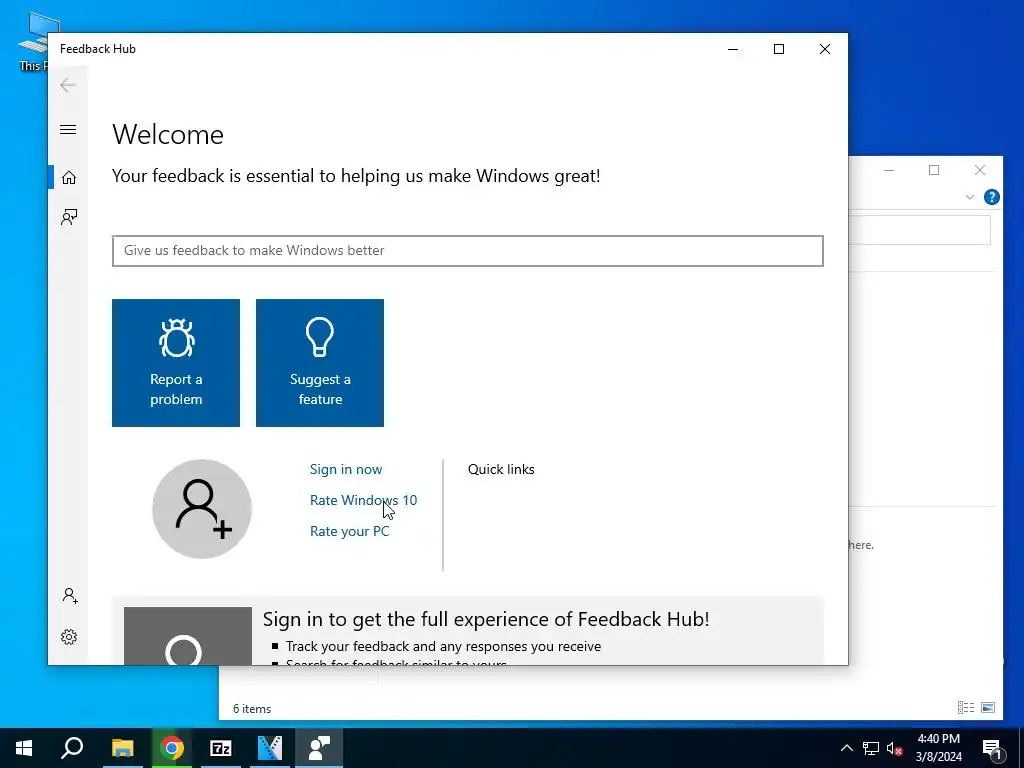Open the Feedback section in the sidebar

(69, 217)
